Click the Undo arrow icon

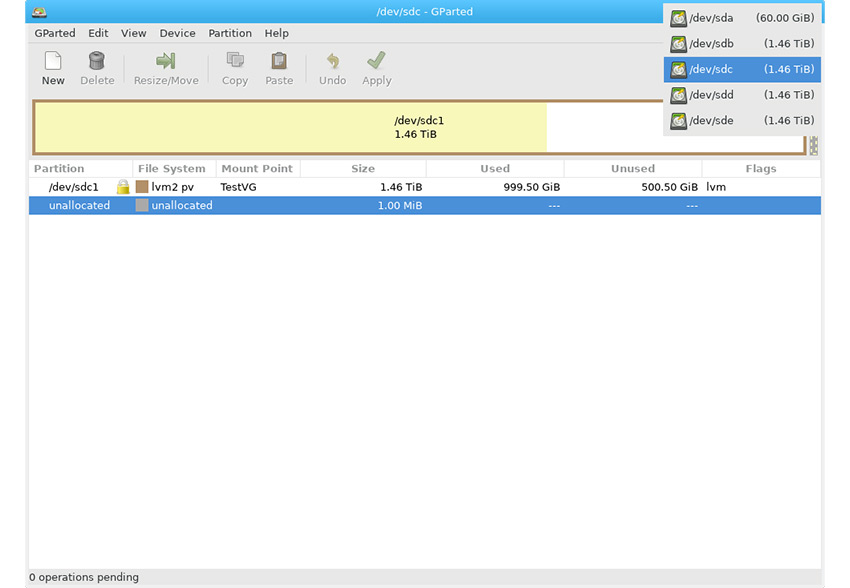tap(332, 62)
